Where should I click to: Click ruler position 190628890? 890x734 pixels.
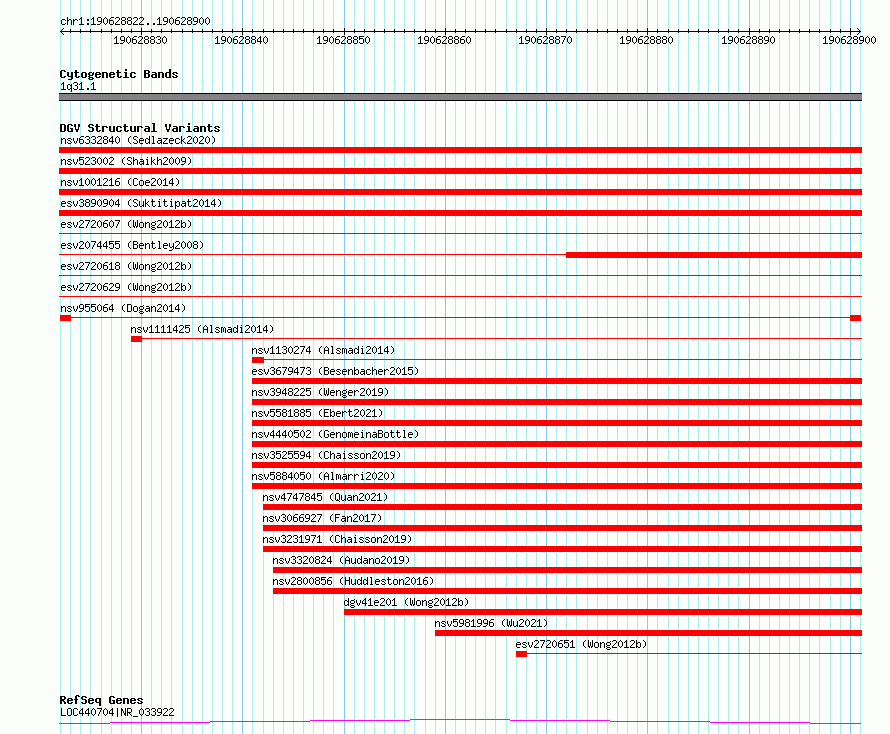pyautogui.click(x=748, y=40)
